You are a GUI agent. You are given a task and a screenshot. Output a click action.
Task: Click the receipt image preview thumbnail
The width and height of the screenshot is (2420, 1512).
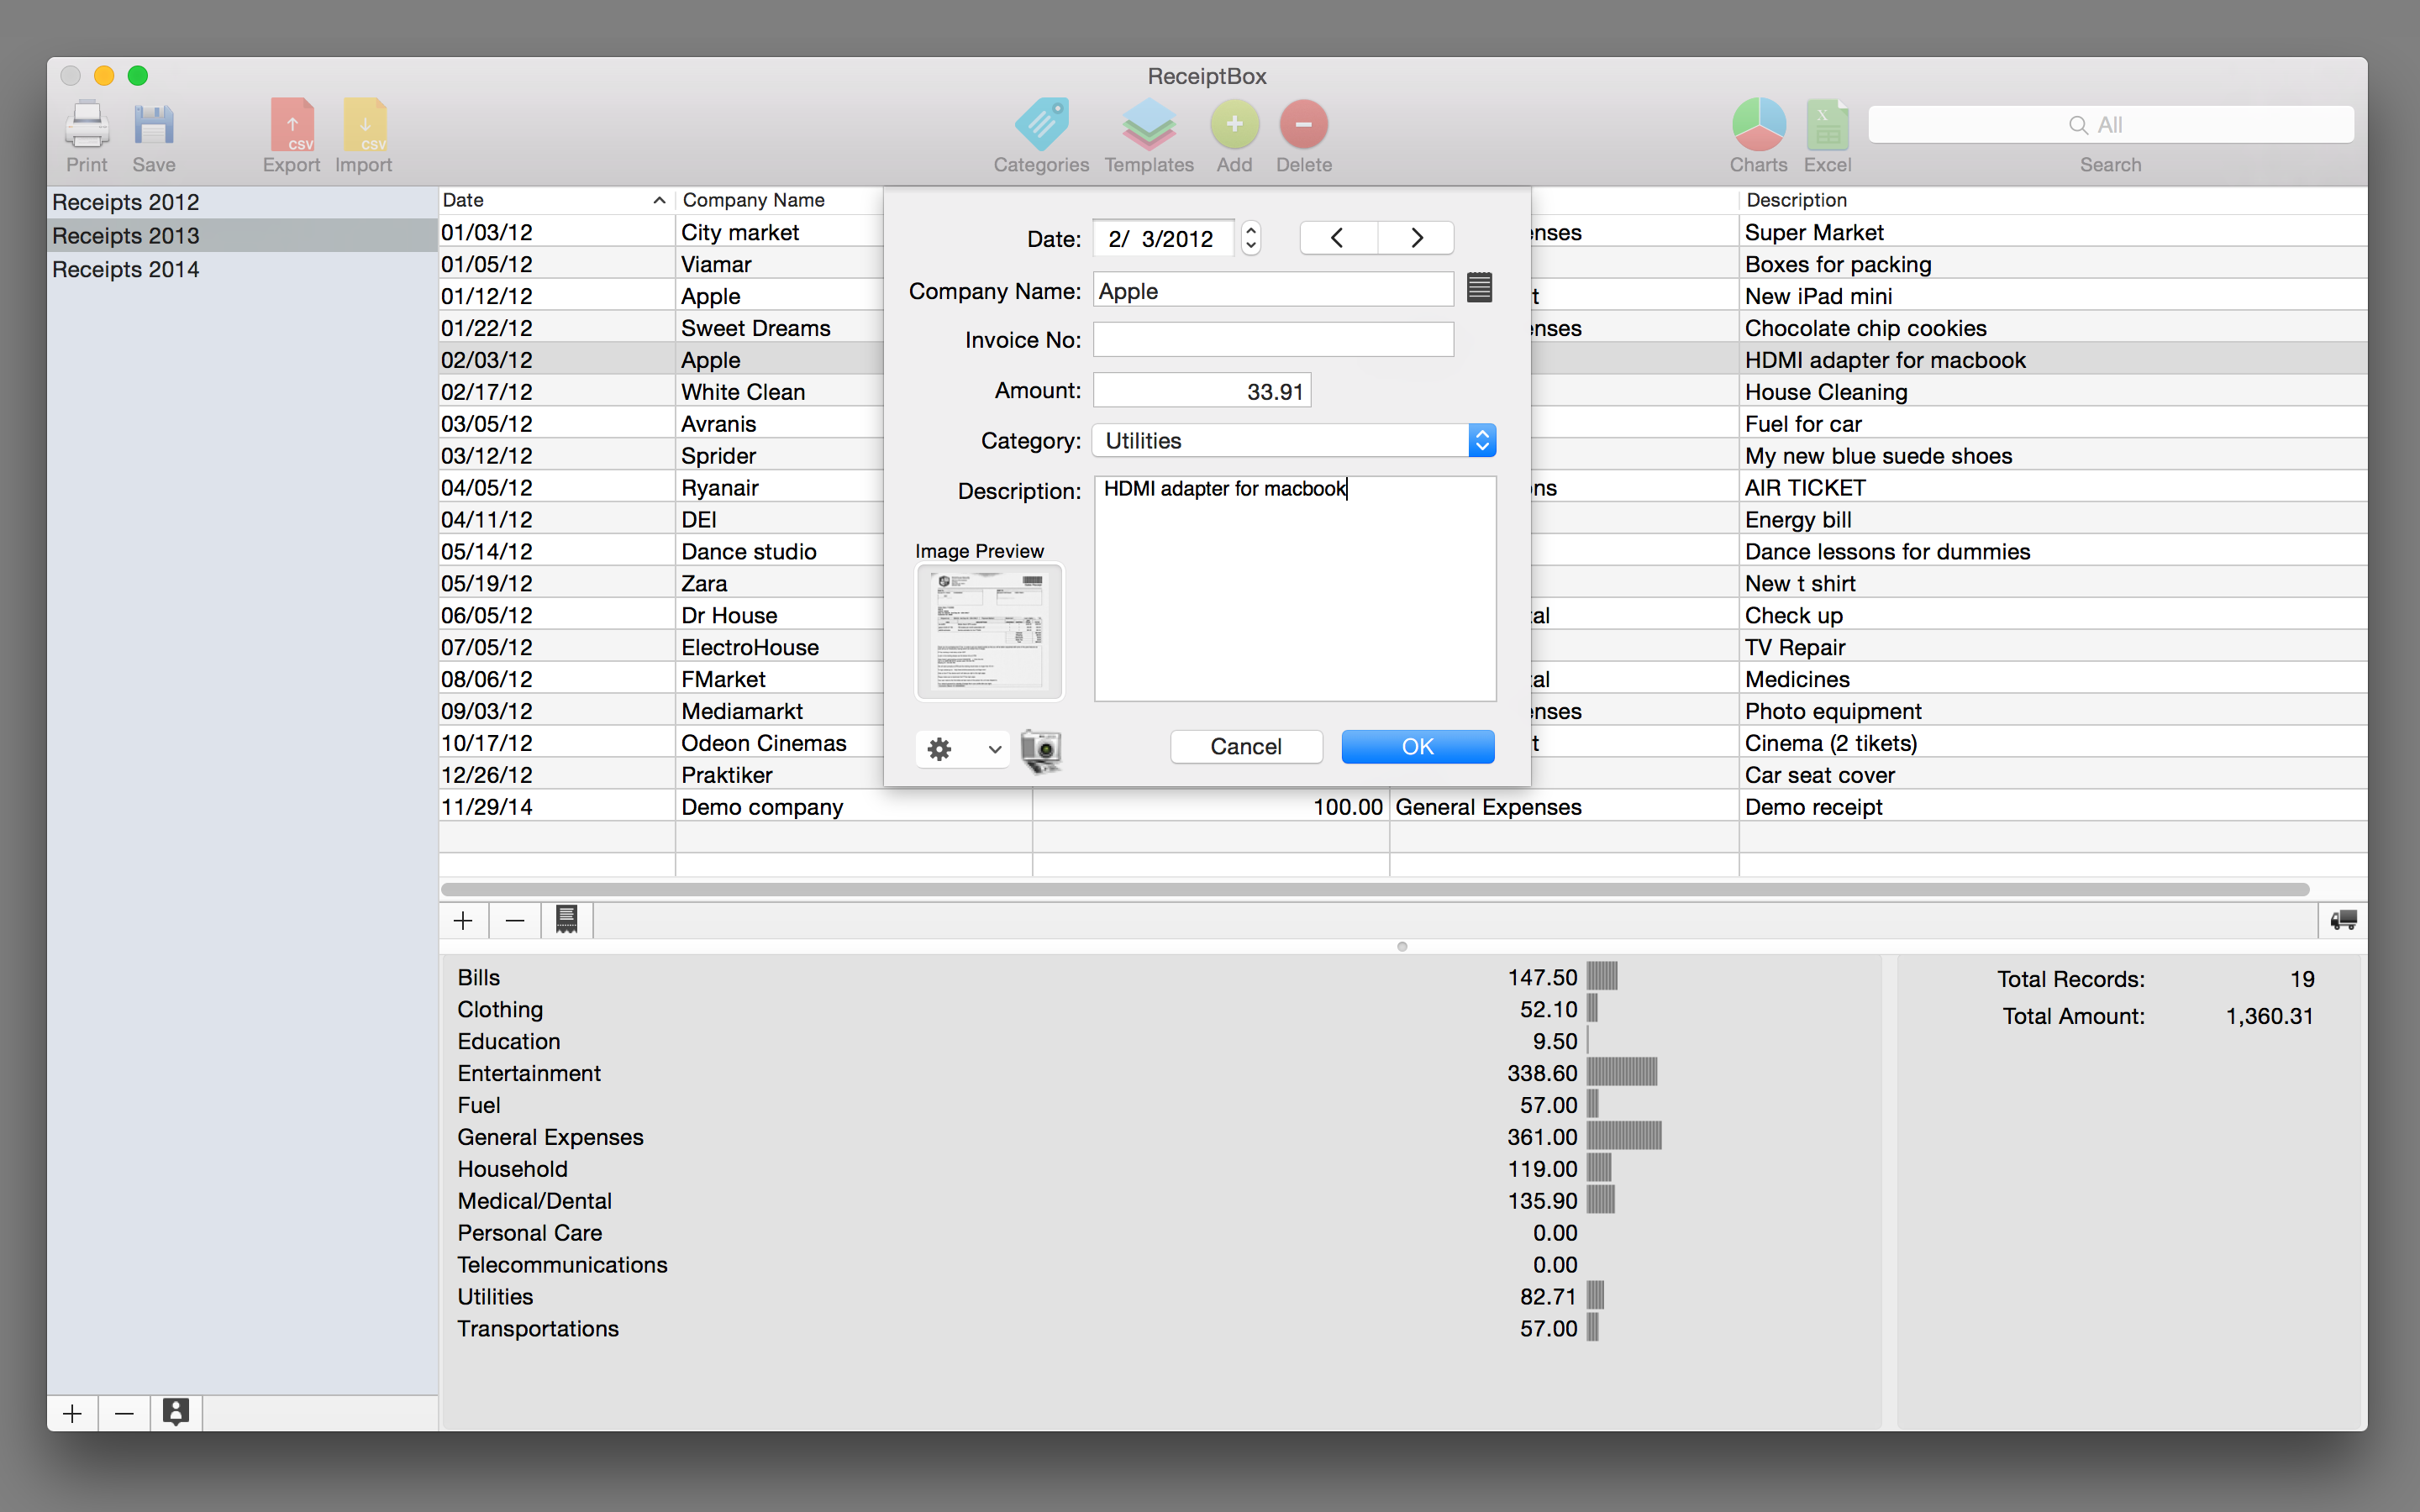coord(989,631)
